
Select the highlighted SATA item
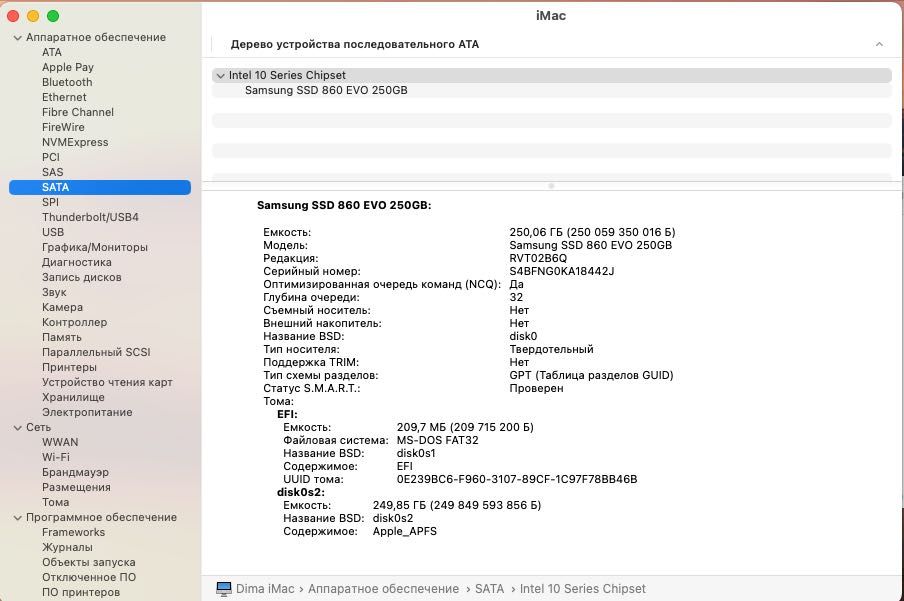100,187
